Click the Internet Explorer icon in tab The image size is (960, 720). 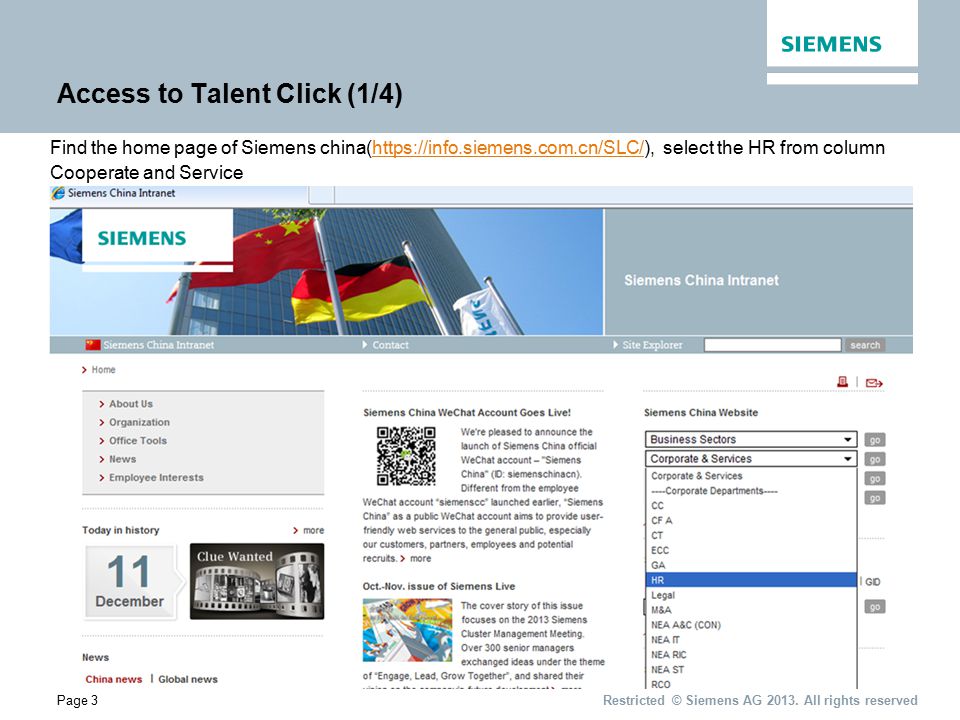[x=58, y=193]
